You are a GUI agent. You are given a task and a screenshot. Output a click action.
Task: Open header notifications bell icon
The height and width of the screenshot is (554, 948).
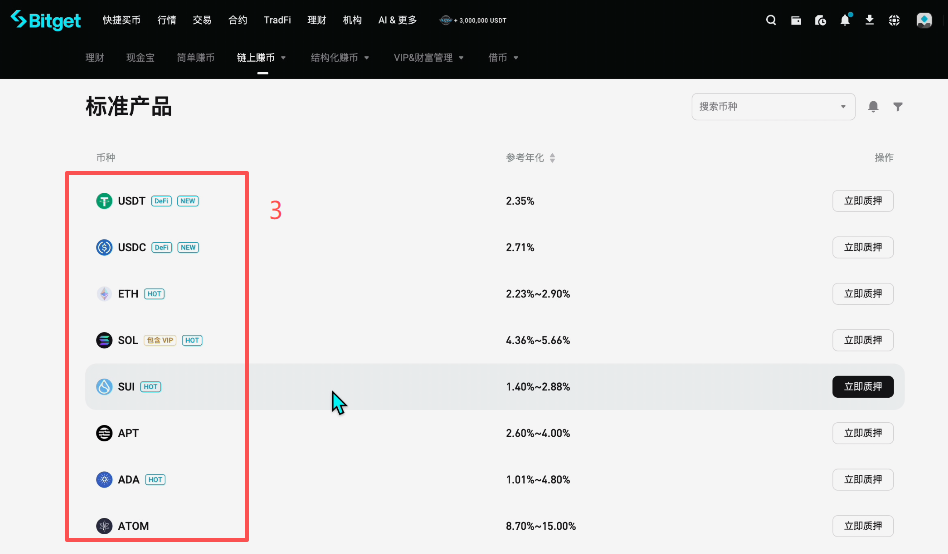[845, 20]
